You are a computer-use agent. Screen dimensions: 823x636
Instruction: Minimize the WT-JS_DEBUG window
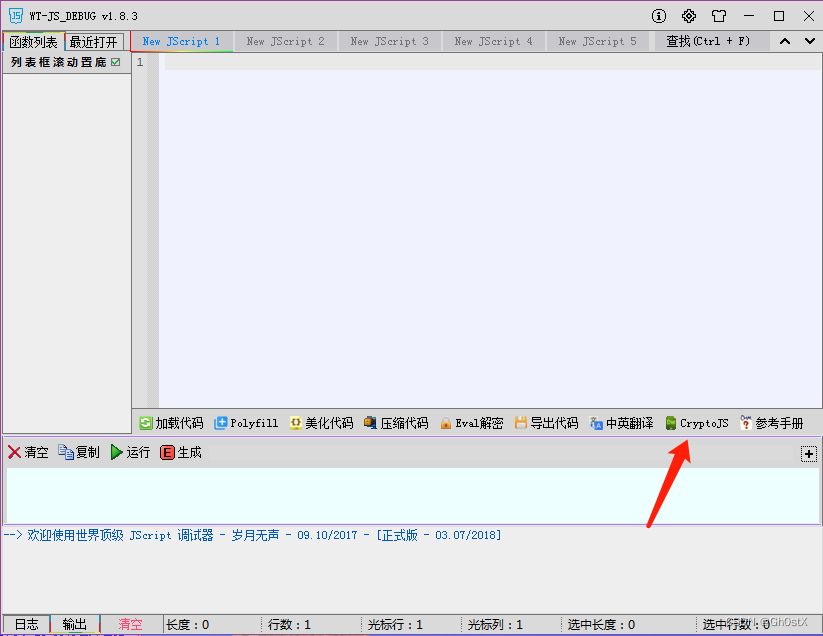pyautogui.click(x=749, y=16)
